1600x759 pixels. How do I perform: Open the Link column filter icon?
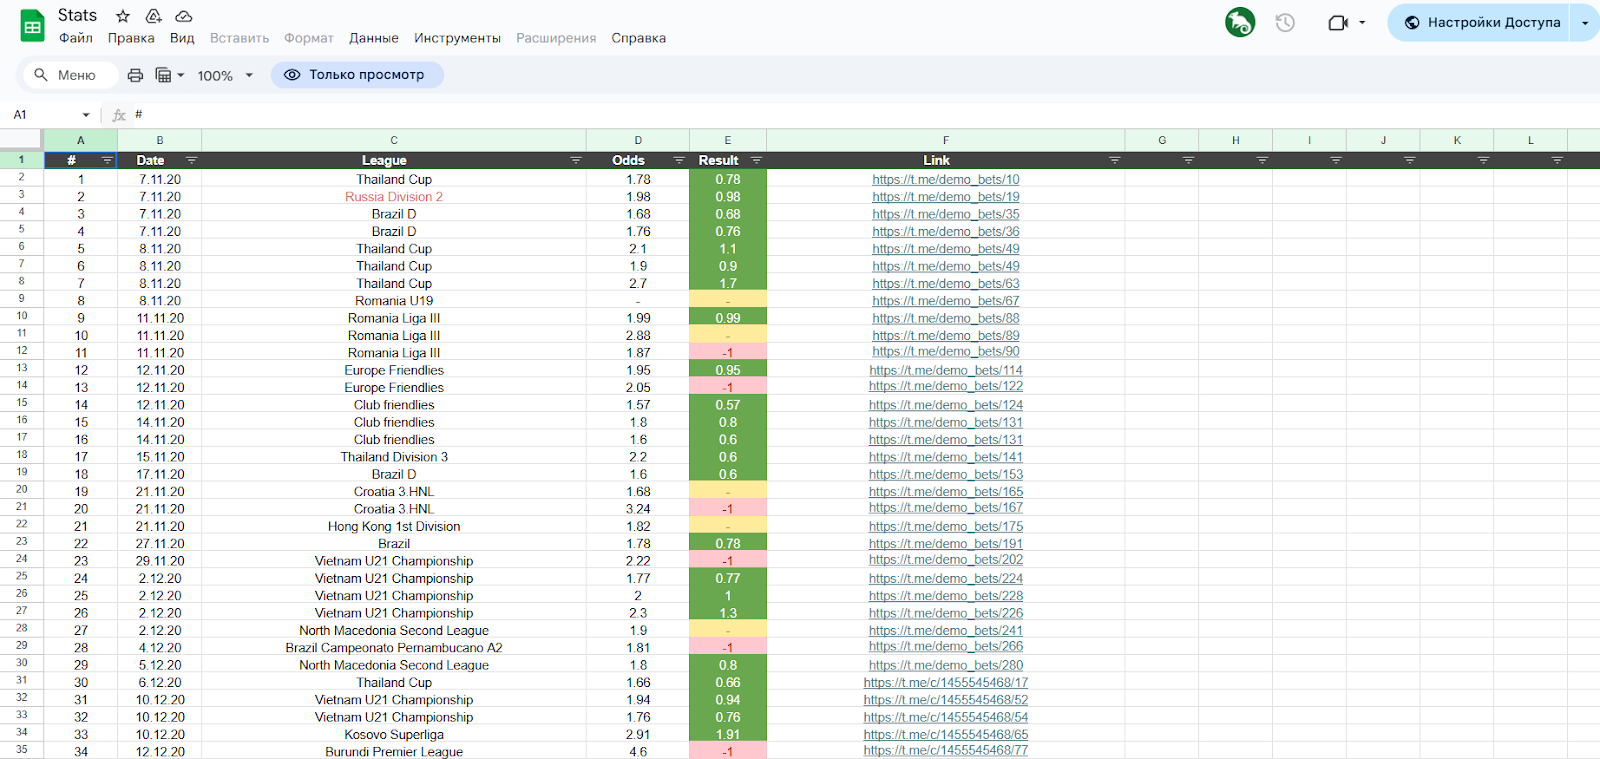coord(1114,160)
